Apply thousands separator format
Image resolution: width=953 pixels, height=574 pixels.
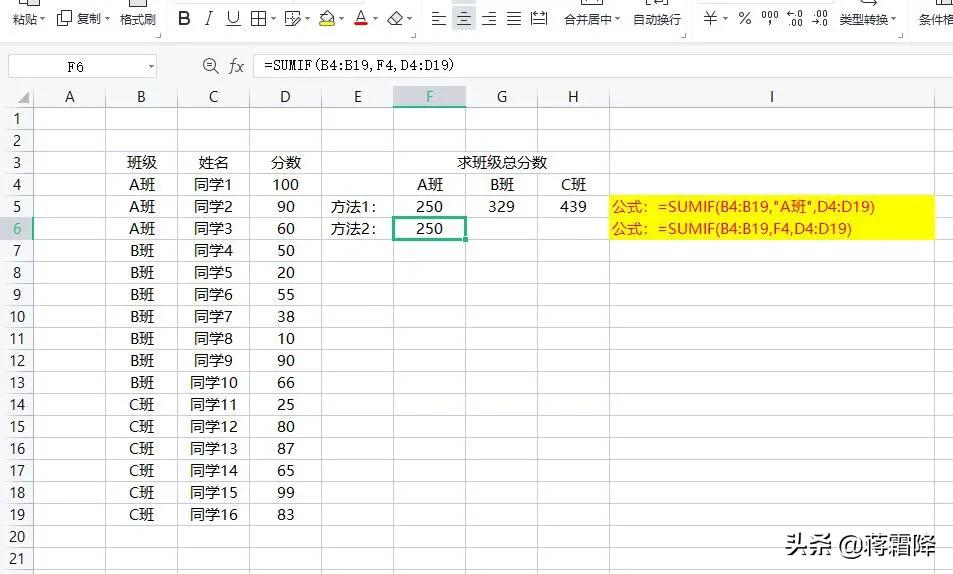[x=770, y=19]
